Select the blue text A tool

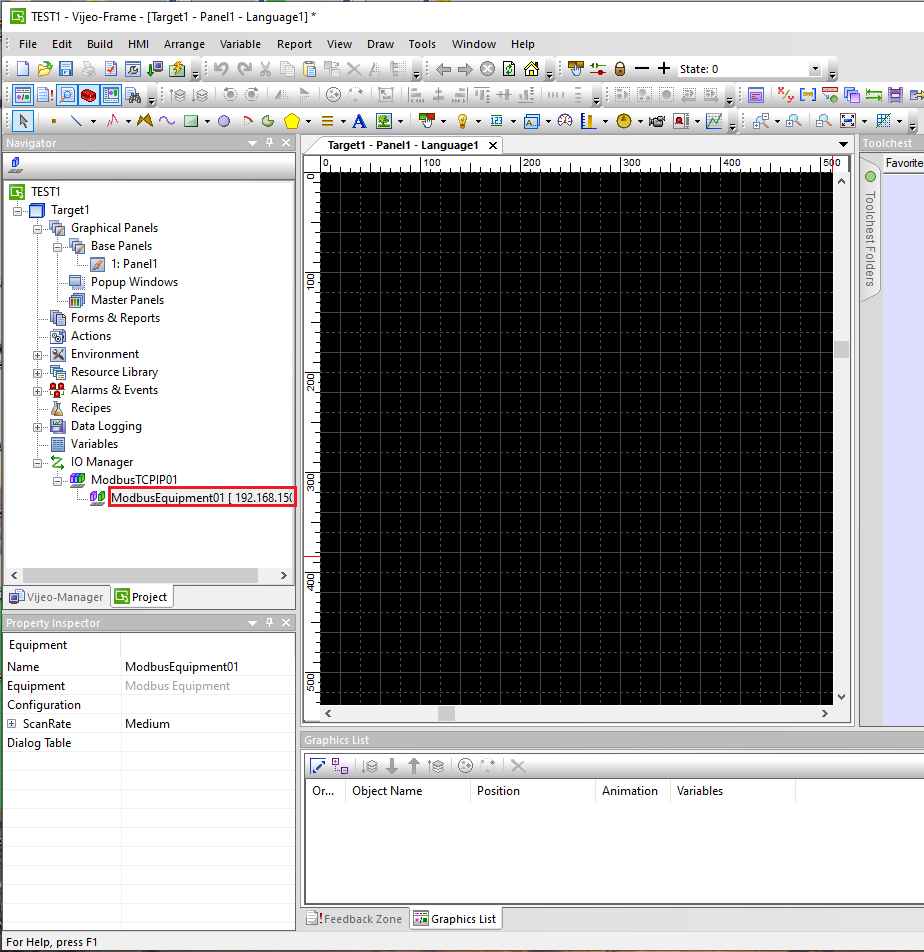click(359, 121)
